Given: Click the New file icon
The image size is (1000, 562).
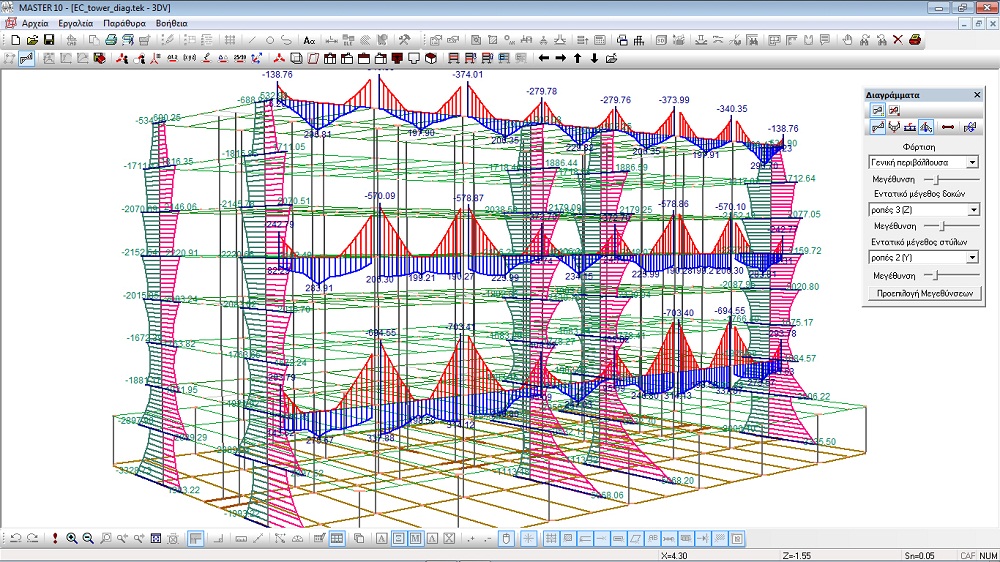Looking at the screenshot, I should [x=14, y=40].
